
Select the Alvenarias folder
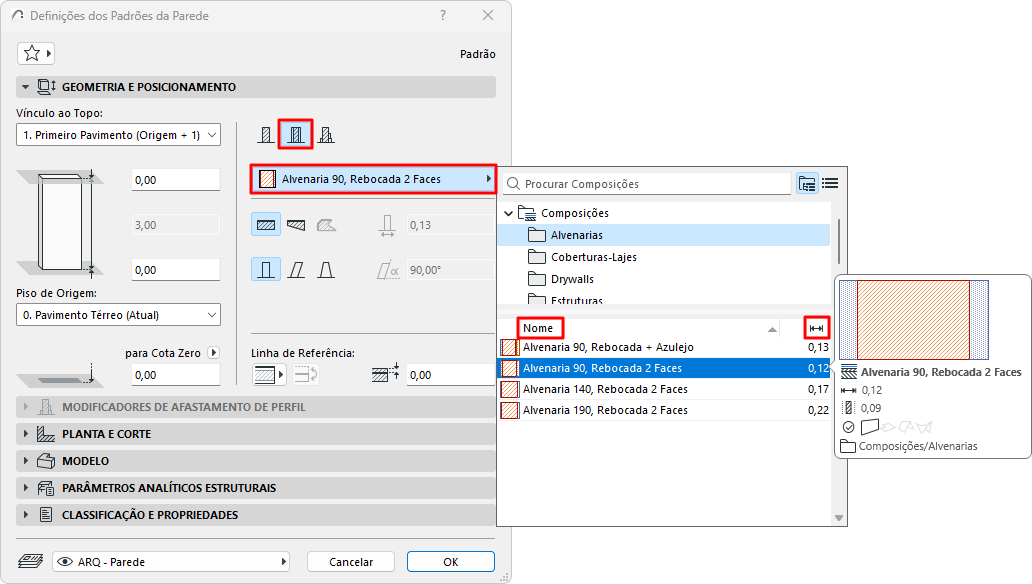click(x=663, y=235)
